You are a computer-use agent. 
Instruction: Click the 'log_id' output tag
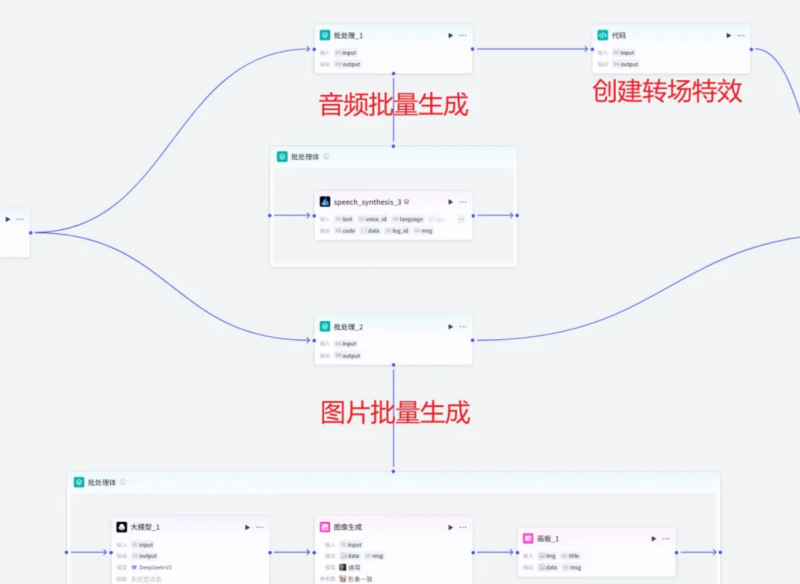tap(397, 231)
